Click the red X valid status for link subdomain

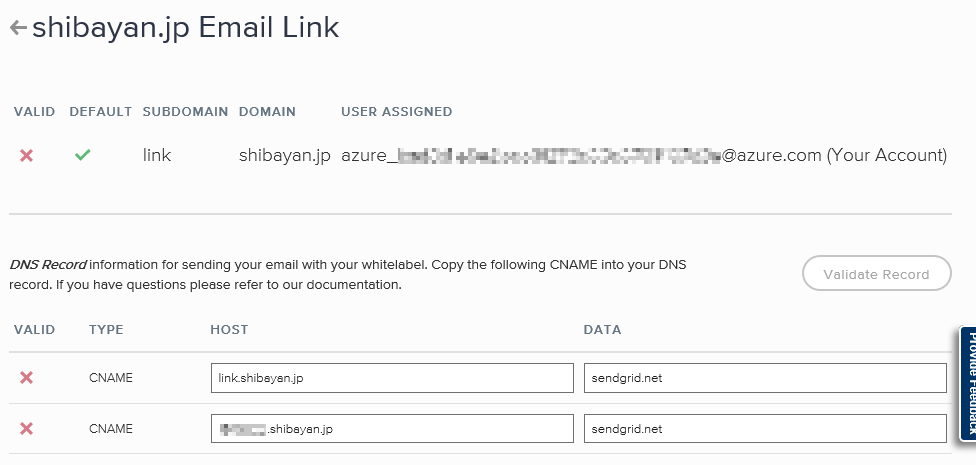(x=26, y=156)
